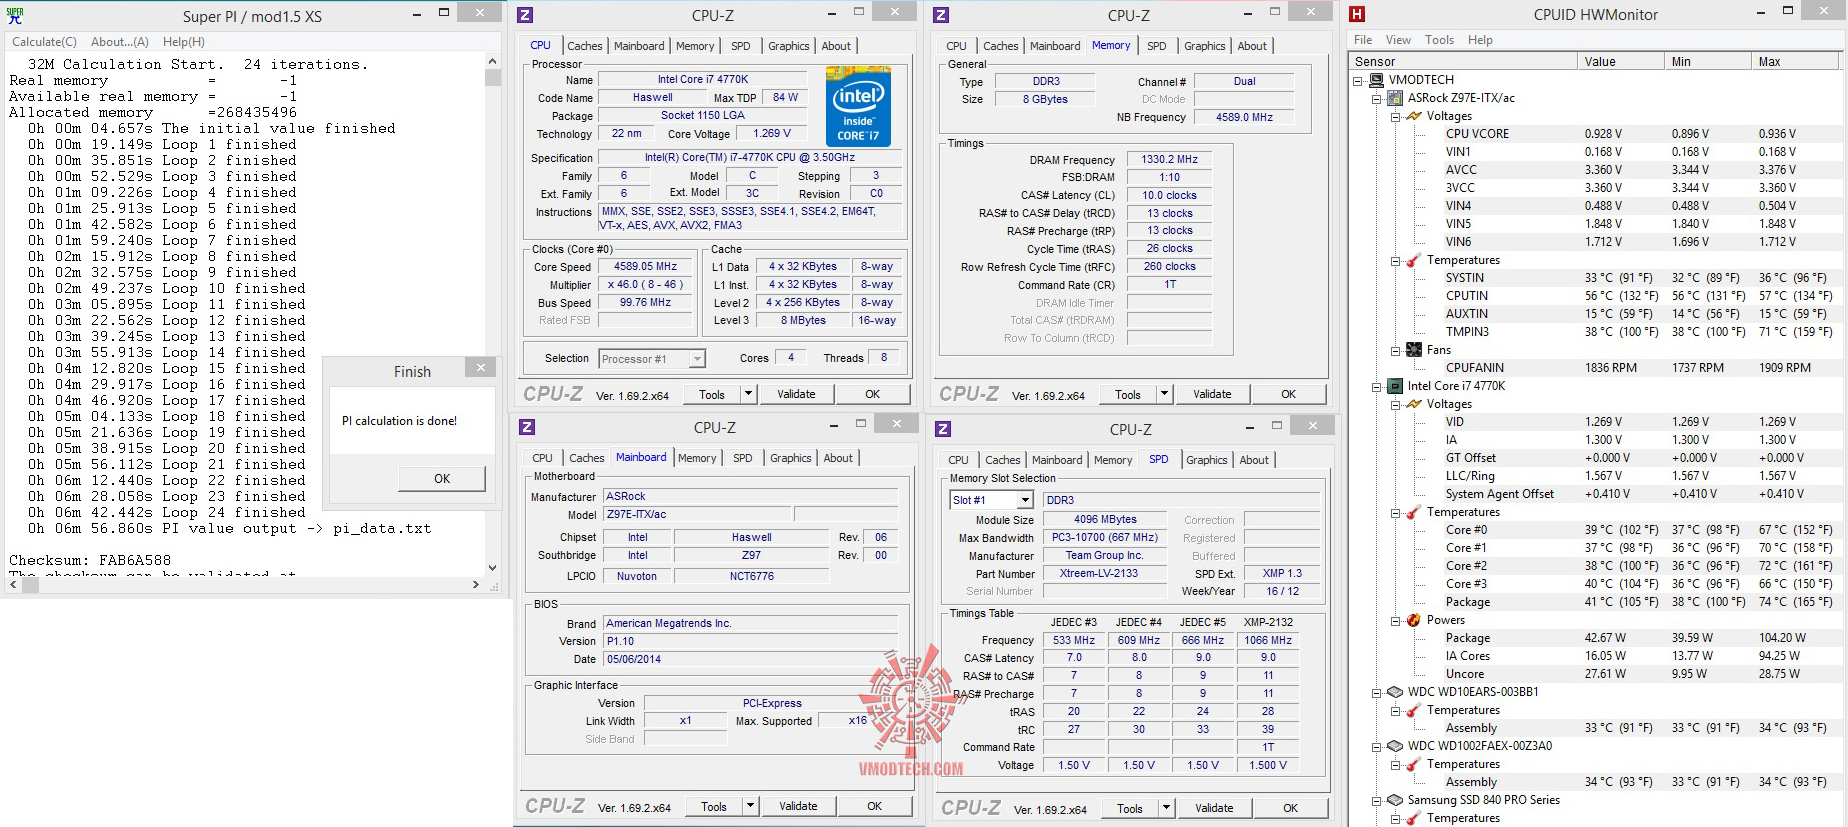Open the View menu in HWMonitor
The image size is (1848, 827).
1398,40
